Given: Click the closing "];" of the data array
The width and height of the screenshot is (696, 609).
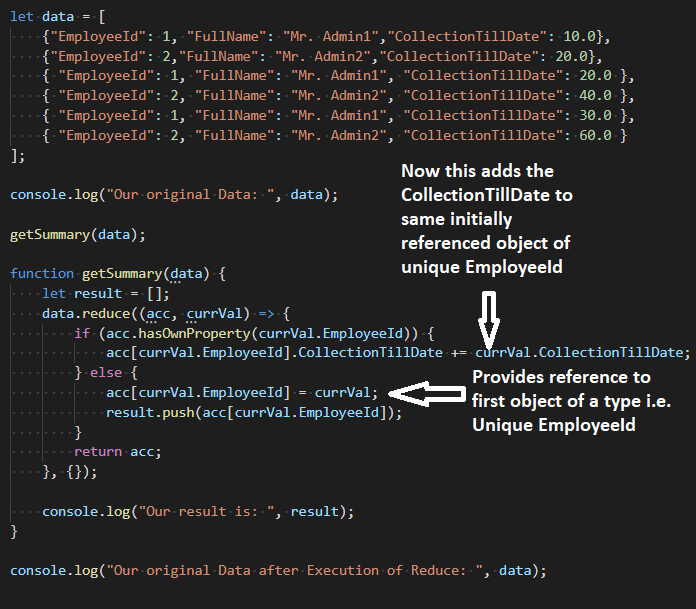Looking at the screenshot, I should pyautogui.click(x=18, y=156).
